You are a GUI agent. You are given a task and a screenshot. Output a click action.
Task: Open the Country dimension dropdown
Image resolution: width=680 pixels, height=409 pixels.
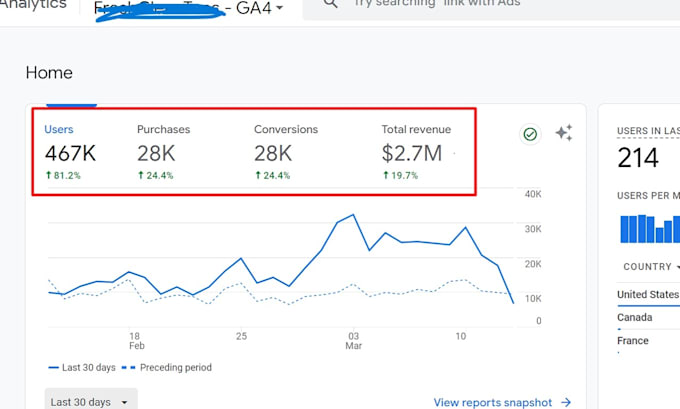650,267
